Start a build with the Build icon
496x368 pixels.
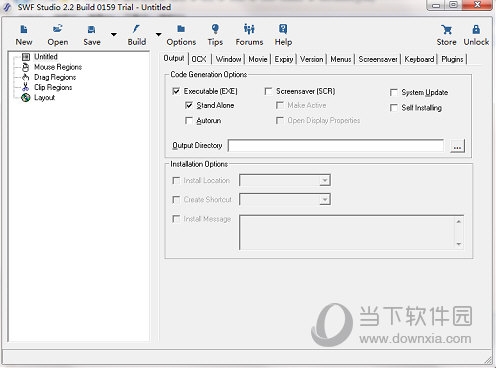click(137, 35)
